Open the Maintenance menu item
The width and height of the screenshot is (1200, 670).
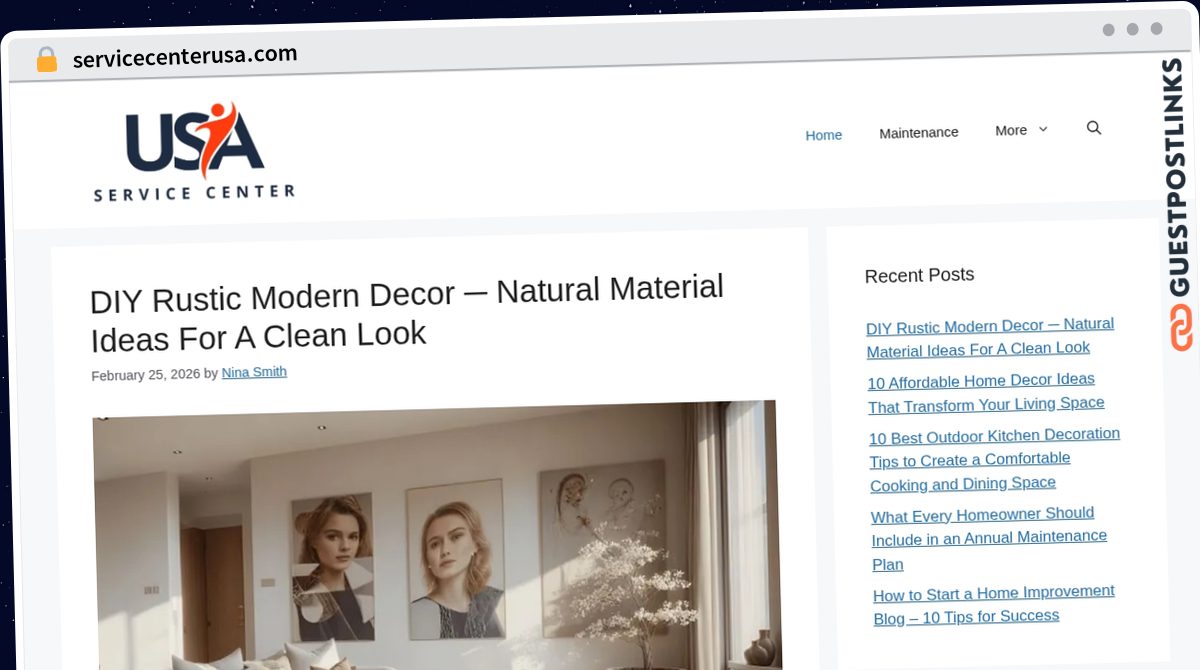click(x=919, y=132)
